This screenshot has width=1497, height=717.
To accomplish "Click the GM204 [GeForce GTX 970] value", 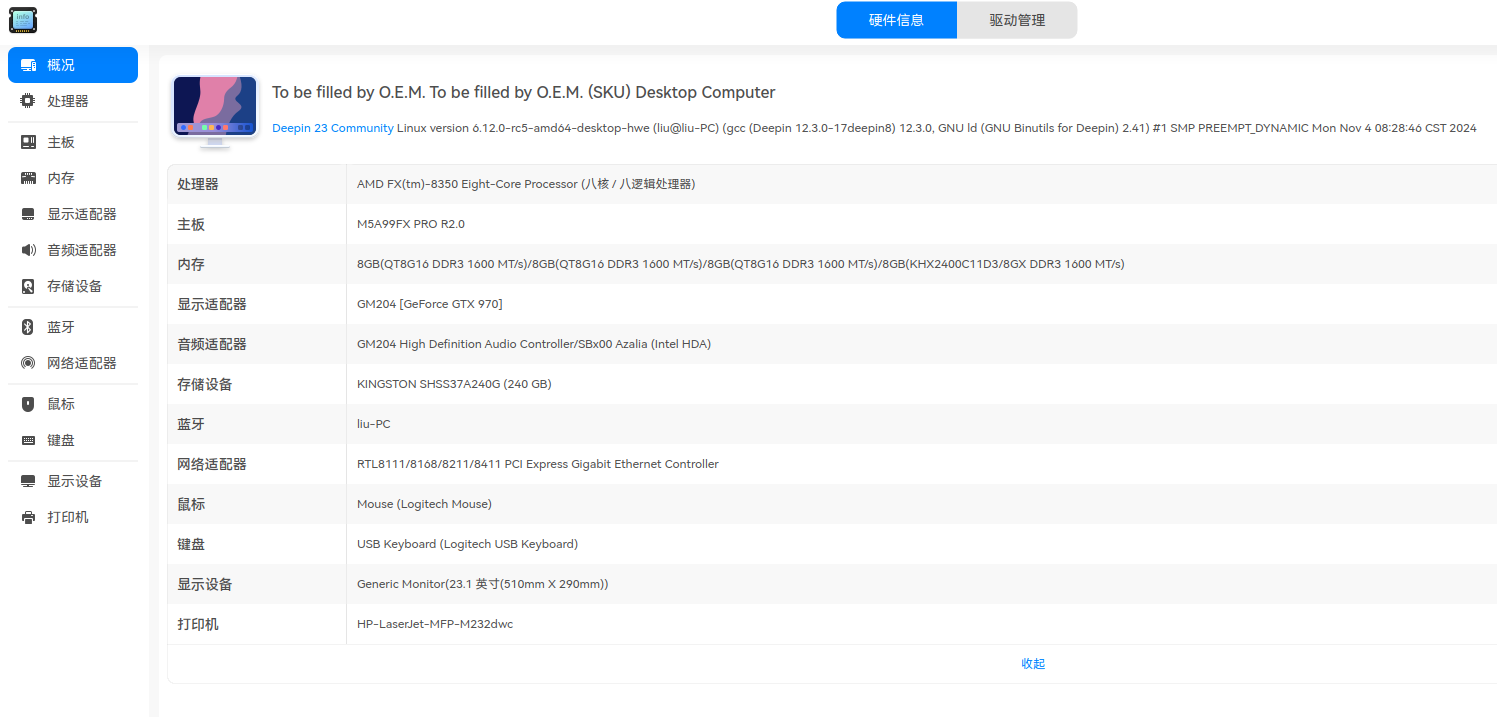I will point(430,304).
